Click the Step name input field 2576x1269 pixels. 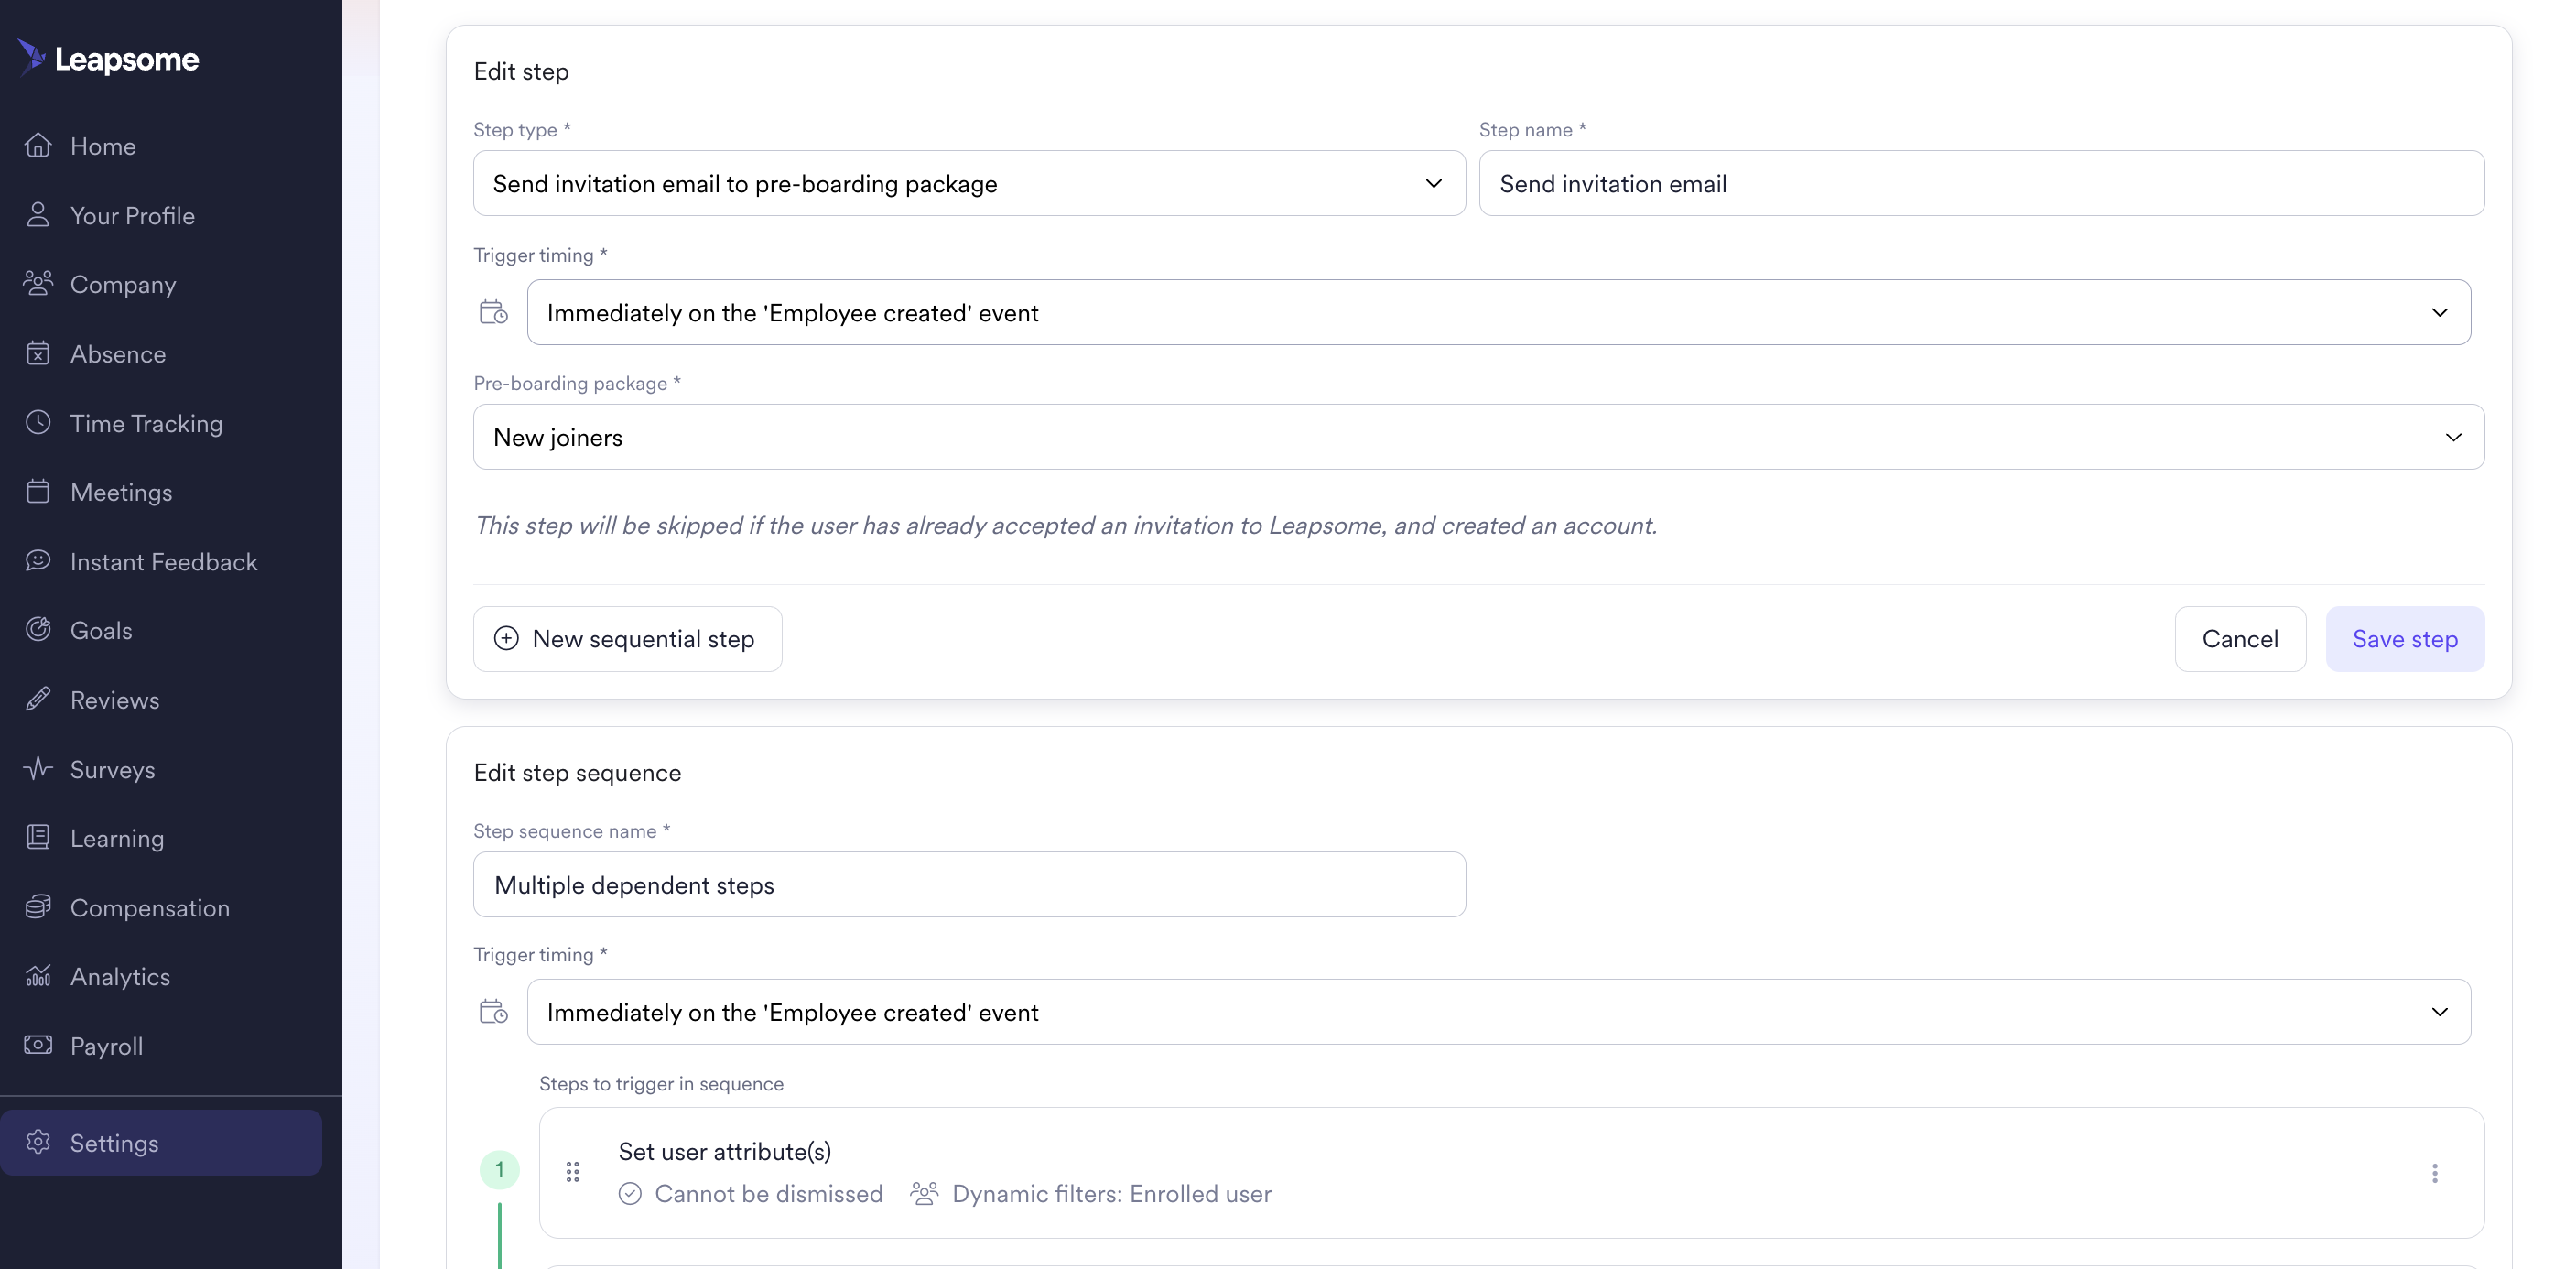tap(1981, 183)
